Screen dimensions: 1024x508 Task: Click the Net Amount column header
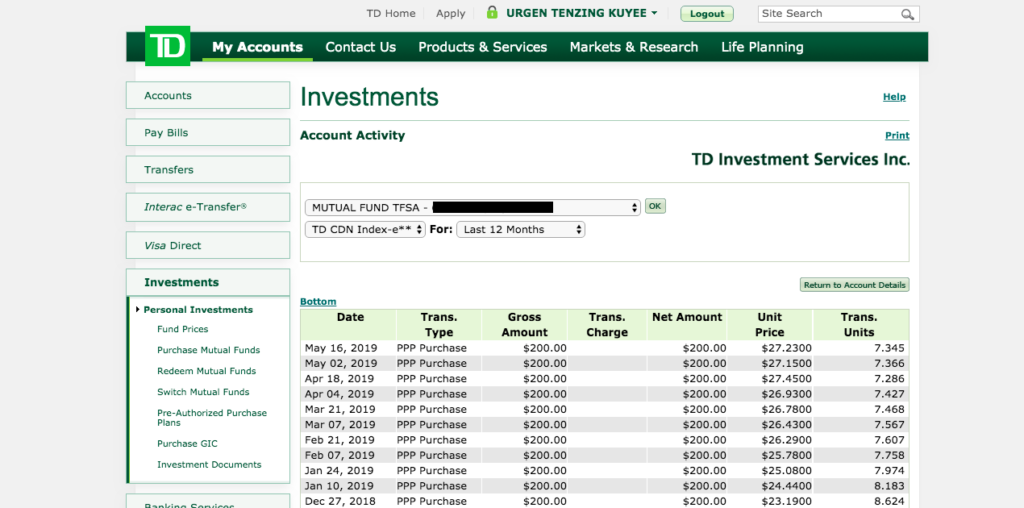[687, 325]
